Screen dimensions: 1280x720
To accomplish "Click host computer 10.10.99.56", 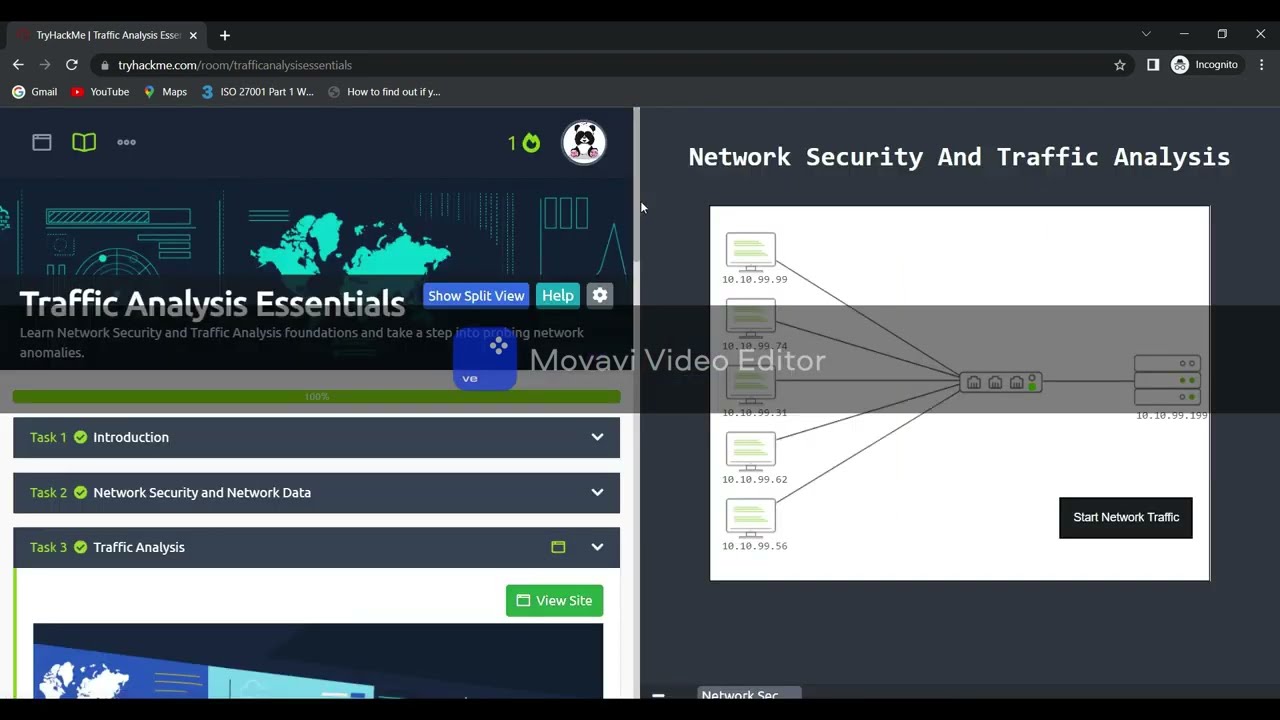I will 751,518.
